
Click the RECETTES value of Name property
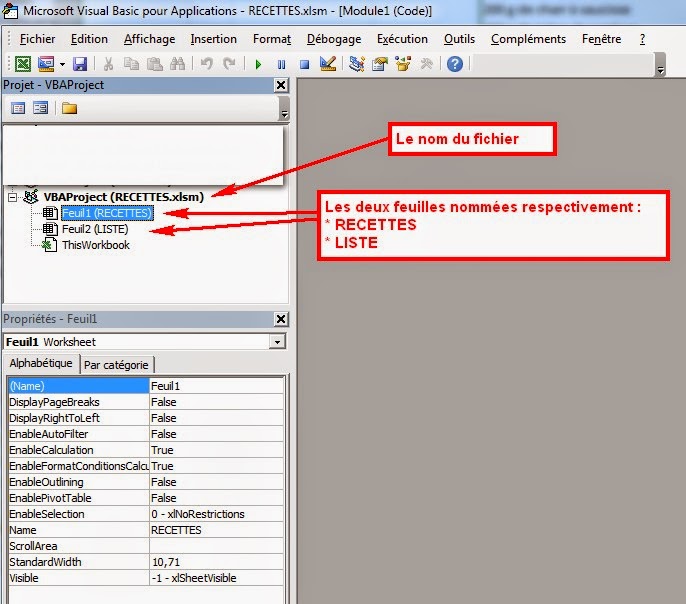[x=217, y=530]
